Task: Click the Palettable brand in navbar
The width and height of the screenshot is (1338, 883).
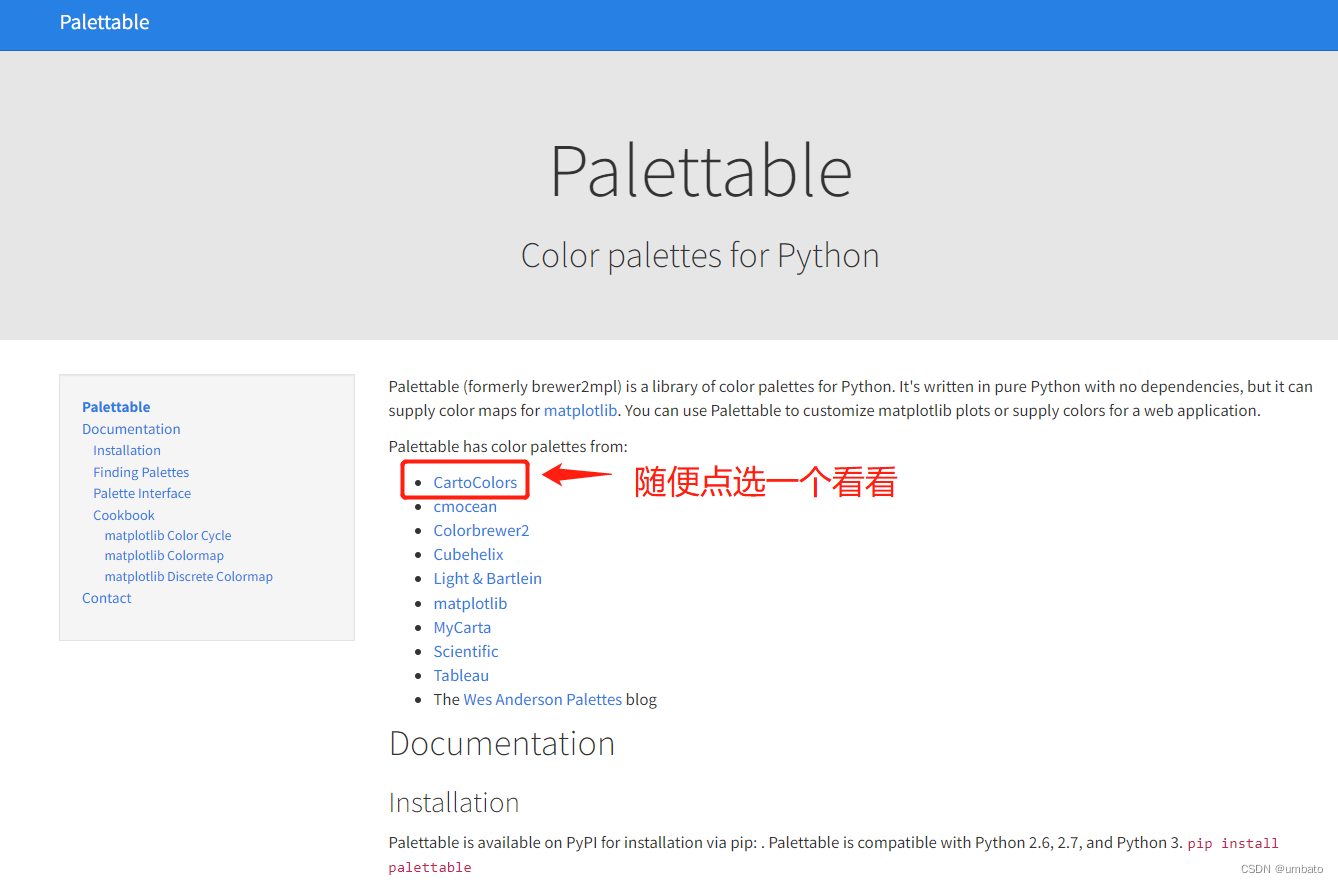Action: point(104,22)
